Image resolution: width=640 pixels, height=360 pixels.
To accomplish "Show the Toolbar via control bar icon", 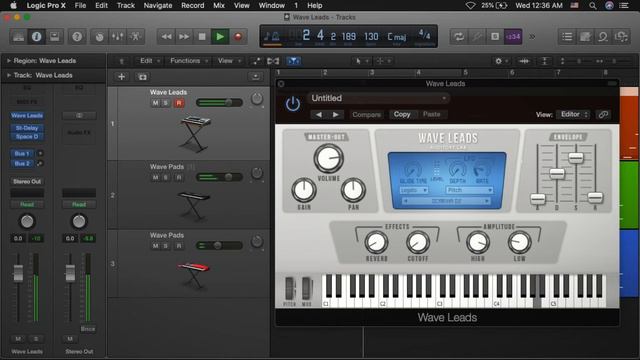I will tap(54, 37).
